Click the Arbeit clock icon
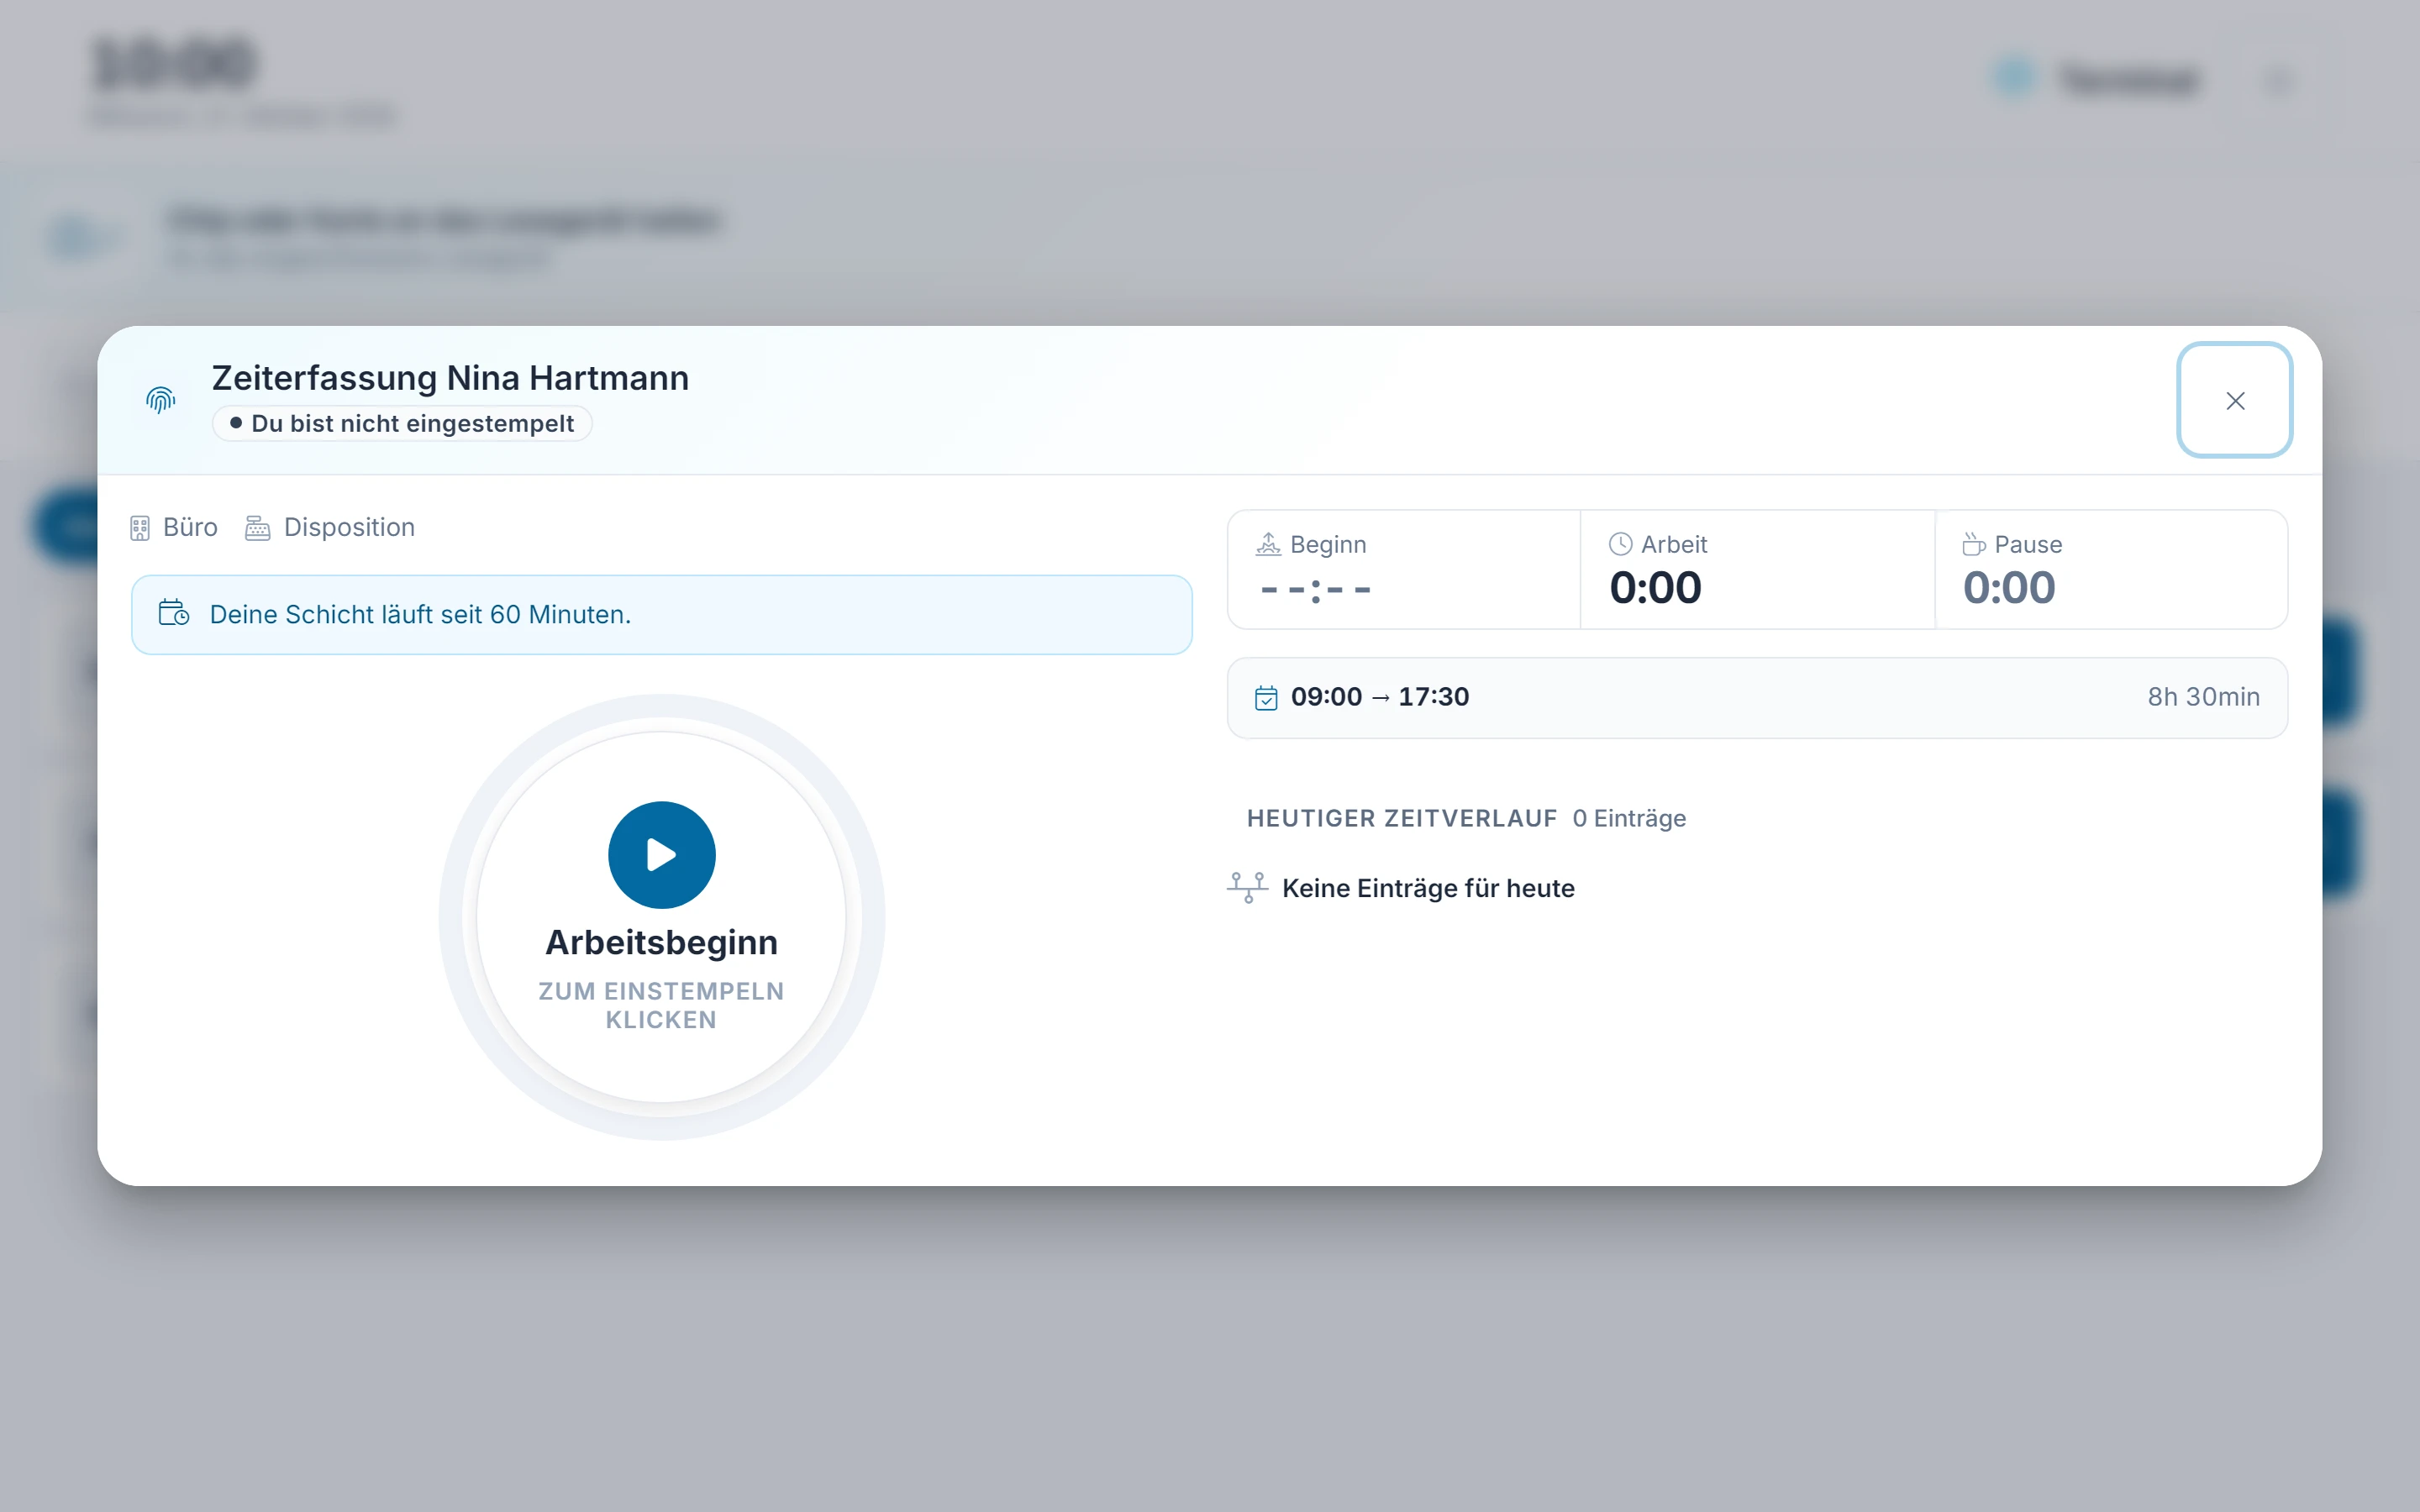 tap(1620, 544)
